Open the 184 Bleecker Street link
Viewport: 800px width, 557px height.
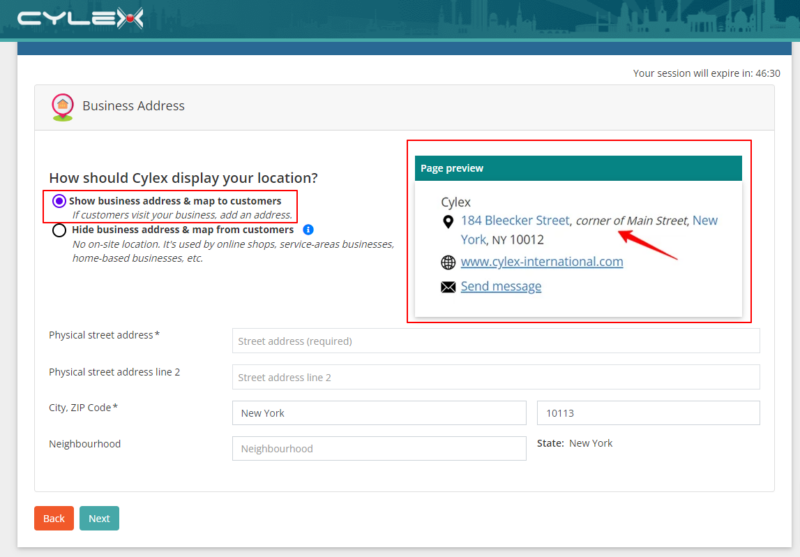(515, 220)
